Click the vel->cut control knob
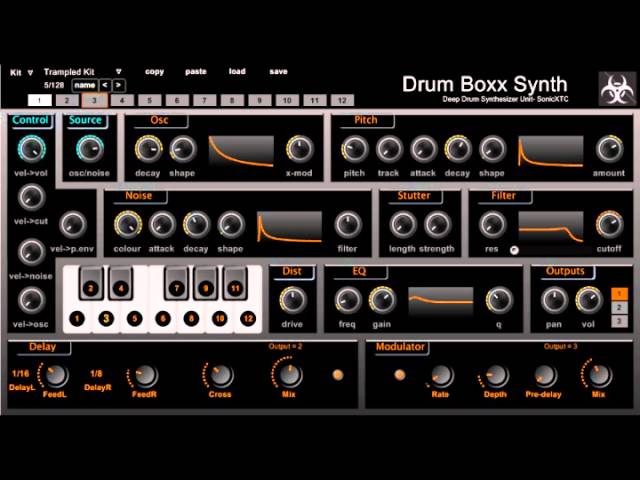 click(31, 197)
